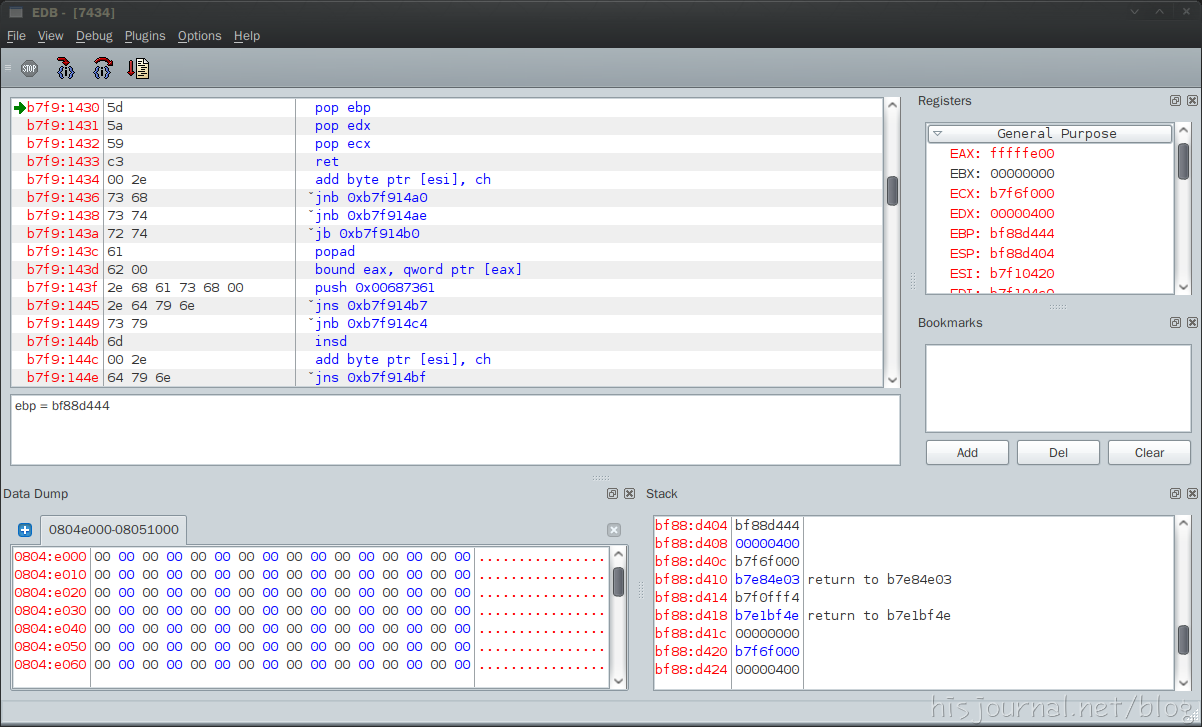Open the window title bar dropdown arrow
The width and height of the screenshot is (1202, 727).
[x=1136, y=12]
